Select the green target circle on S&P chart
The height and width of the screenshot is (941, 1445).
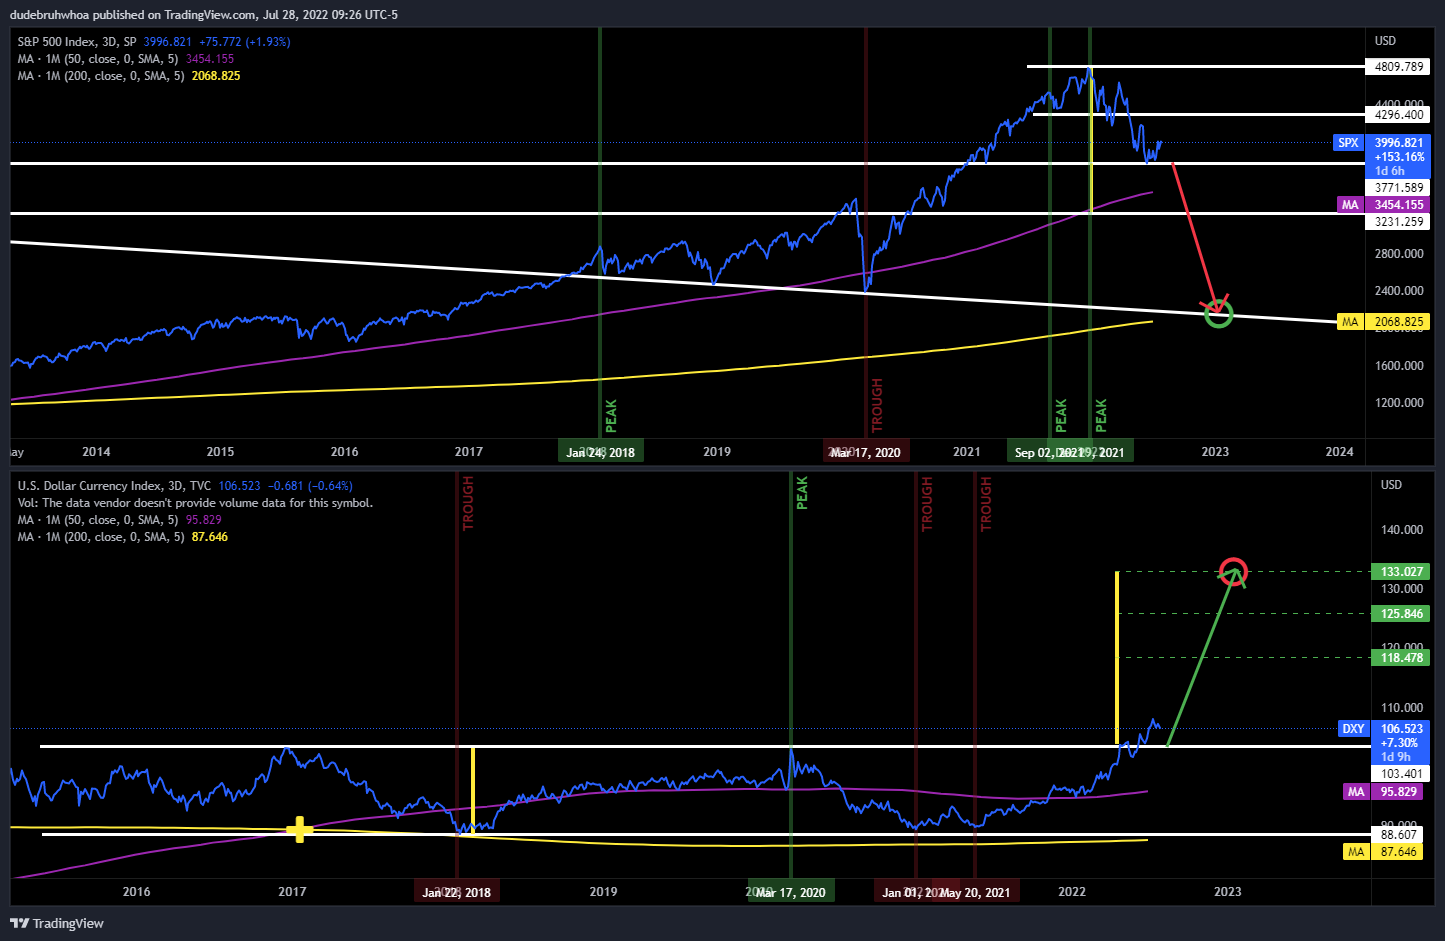point(1219,313)
